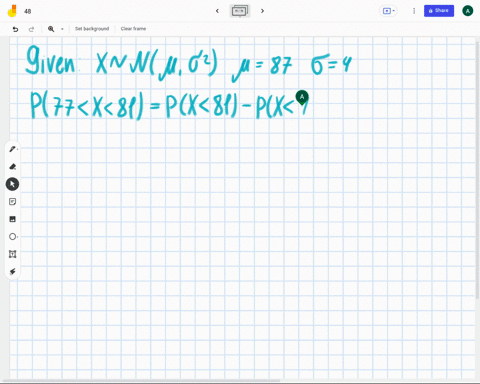Add a sticky note

tap(12, 202)
